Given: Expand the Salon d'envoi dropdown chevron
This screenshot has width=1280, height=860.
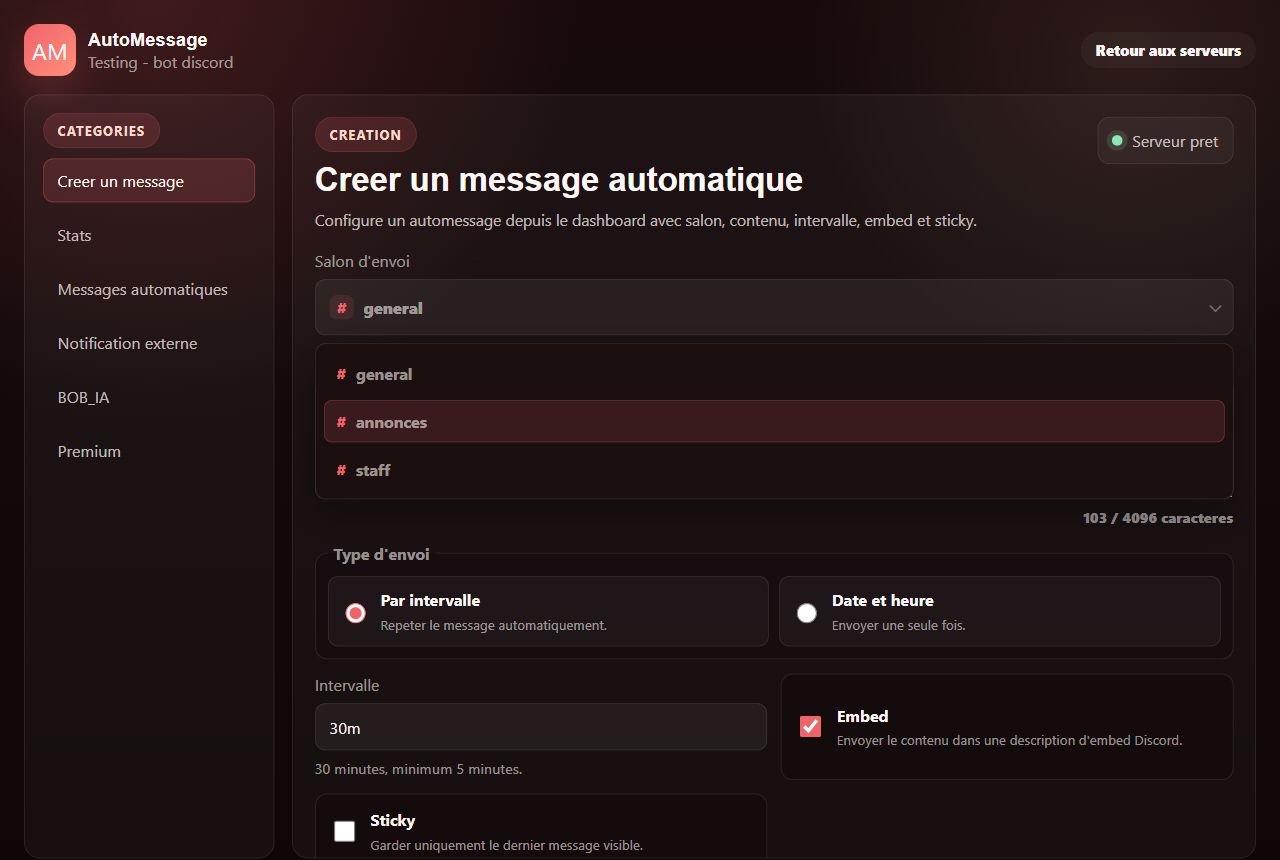Looking at the screenshot, I should (x=1215, y=308).
